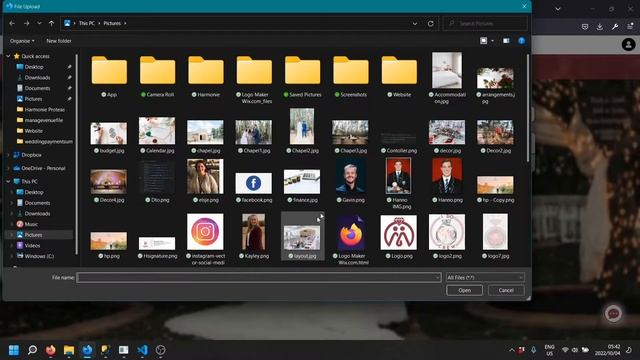Go up one folder level arrow
This screenshot has height=360, width=640.
[x=51, y=24]
